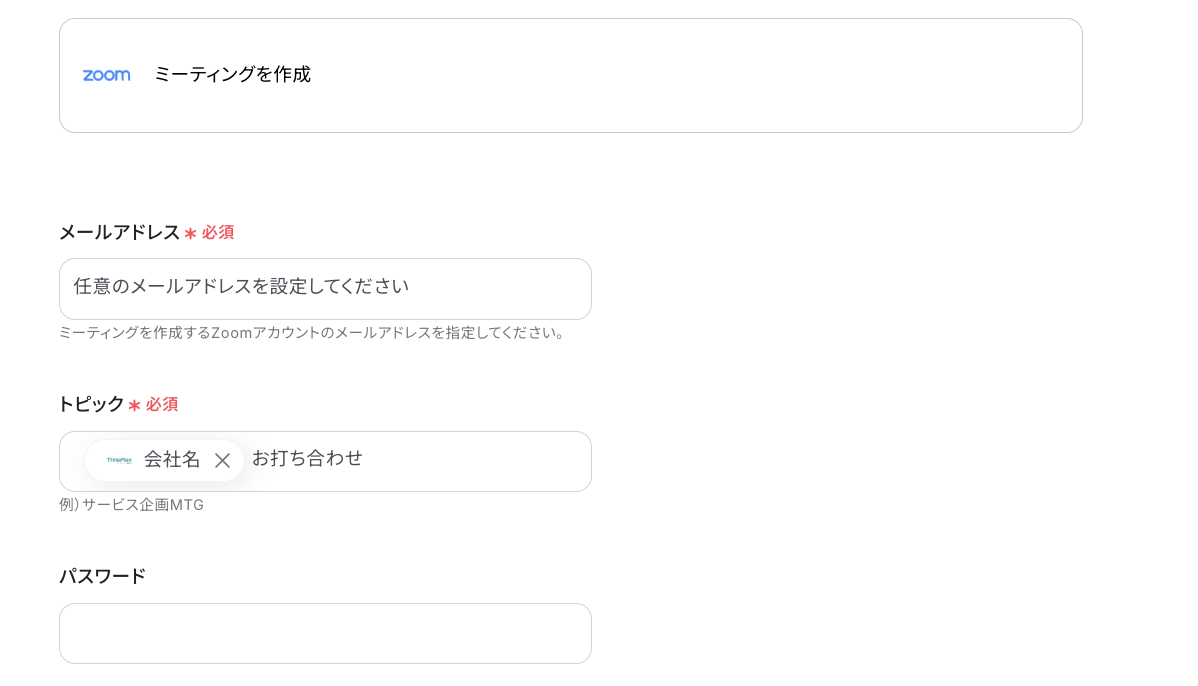Click the red asterisk beside メールアドレス
This screenshot has height=686, width=1198.
(x=191, y=231)
